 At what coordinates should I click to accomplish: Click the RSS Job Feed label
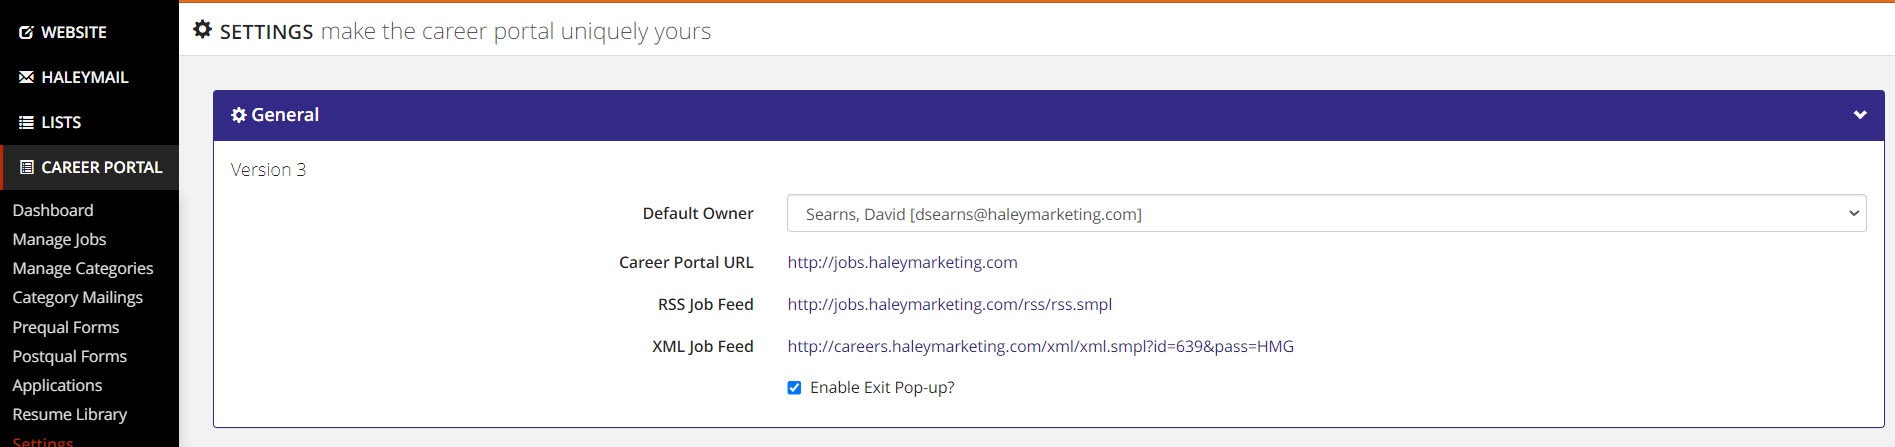[x=706, y=304]
